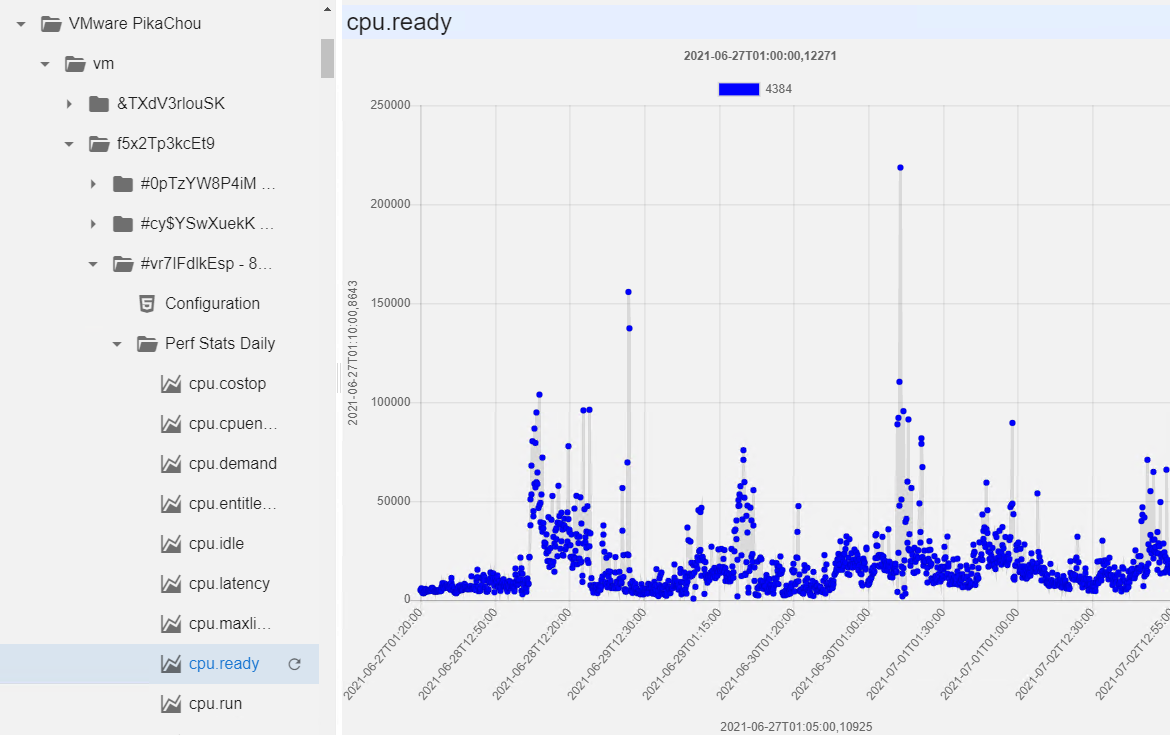Collapse the VMware PikaChou root node

(21, 24)
